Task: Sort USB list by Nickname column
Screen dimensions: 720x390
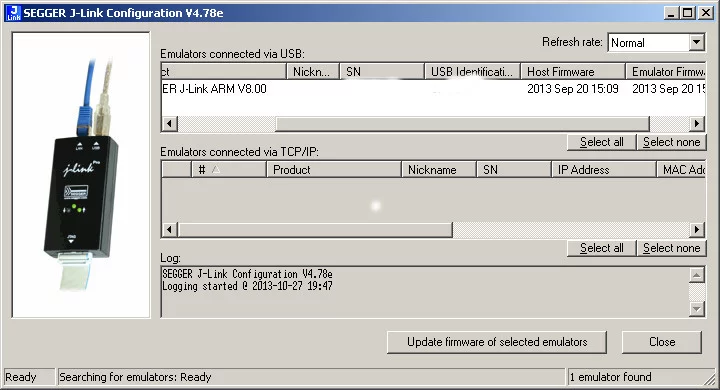Action: point(313,72)
